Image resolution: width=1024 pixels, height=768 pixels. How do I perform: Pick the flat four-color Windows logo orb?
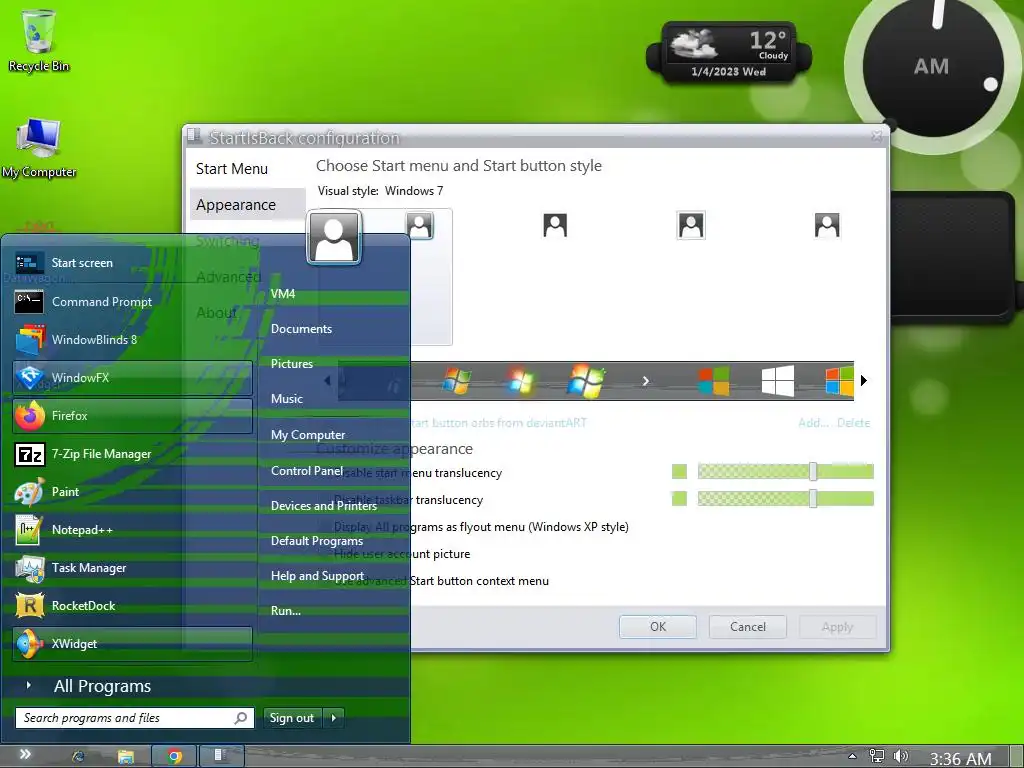(713, 381)
